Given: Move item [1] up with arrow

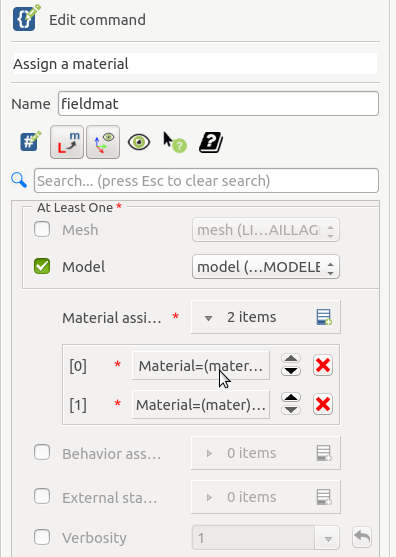Looking at the screenshot, I should pos(291,398).
